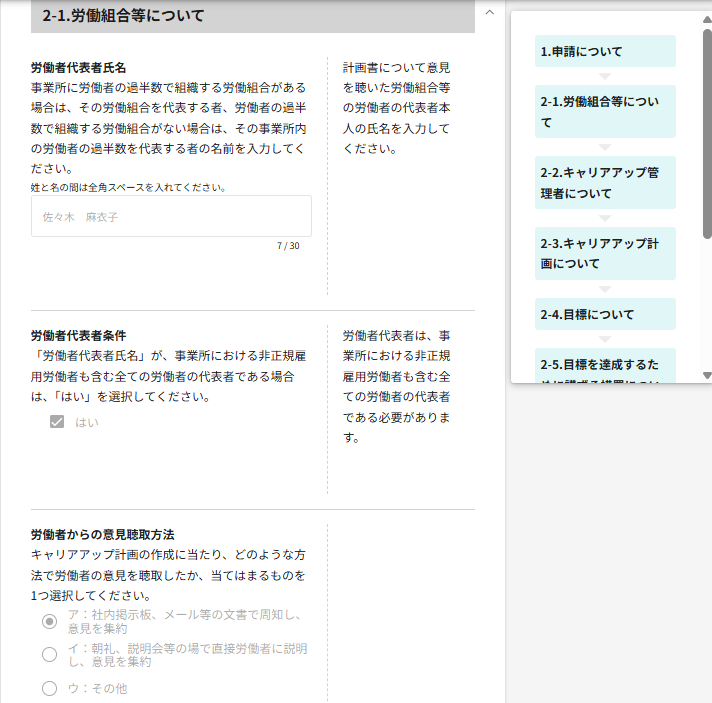Click the 労働者代表者氏名 name input field
This screenshot has width=712, height=703.
[x=171, y=216]
